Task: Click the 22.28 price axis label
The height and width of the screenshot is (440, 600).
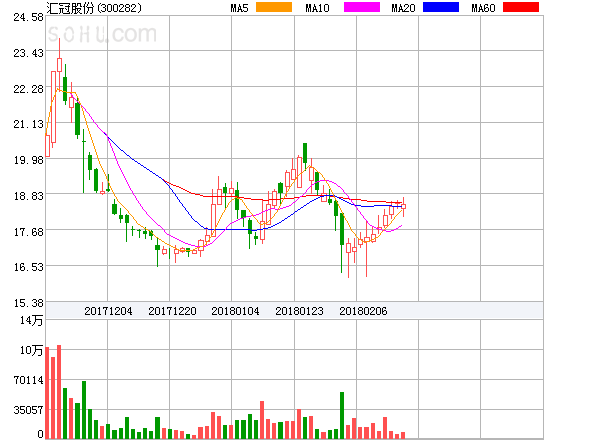Action: [28, 89]
